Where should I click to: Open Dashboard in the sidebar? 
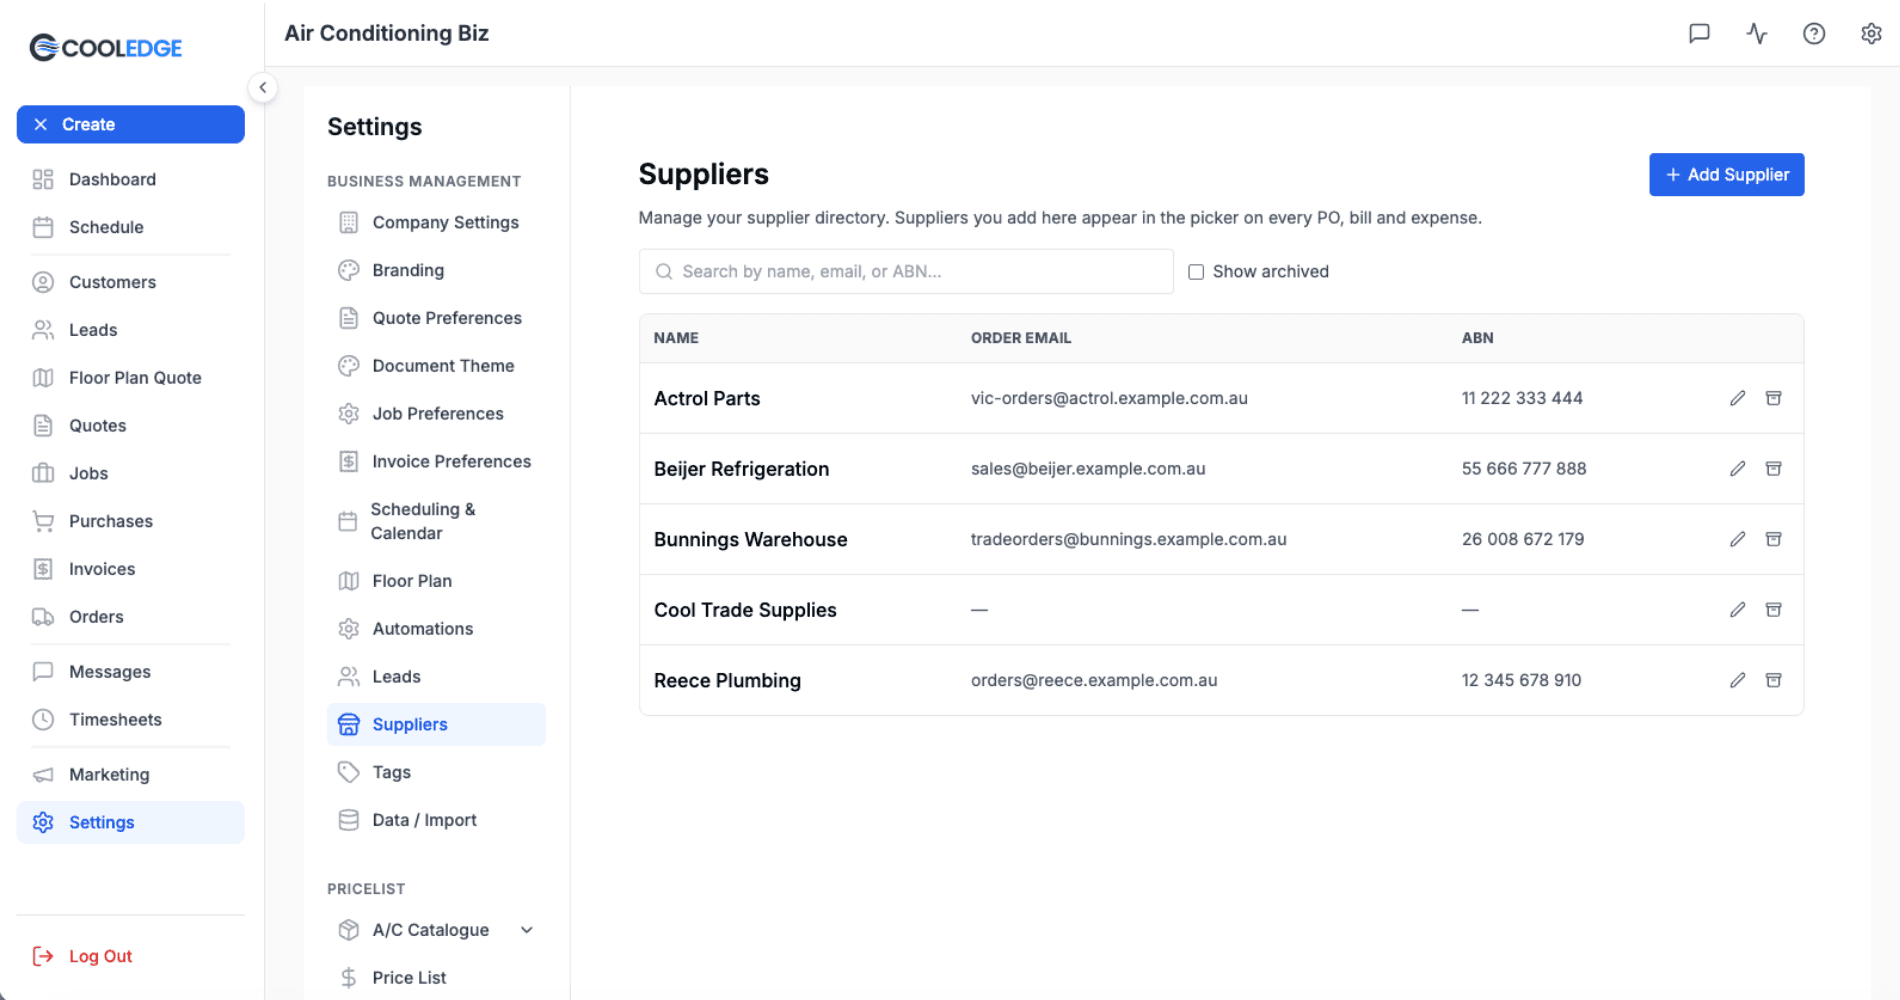(x=131, y=179)
